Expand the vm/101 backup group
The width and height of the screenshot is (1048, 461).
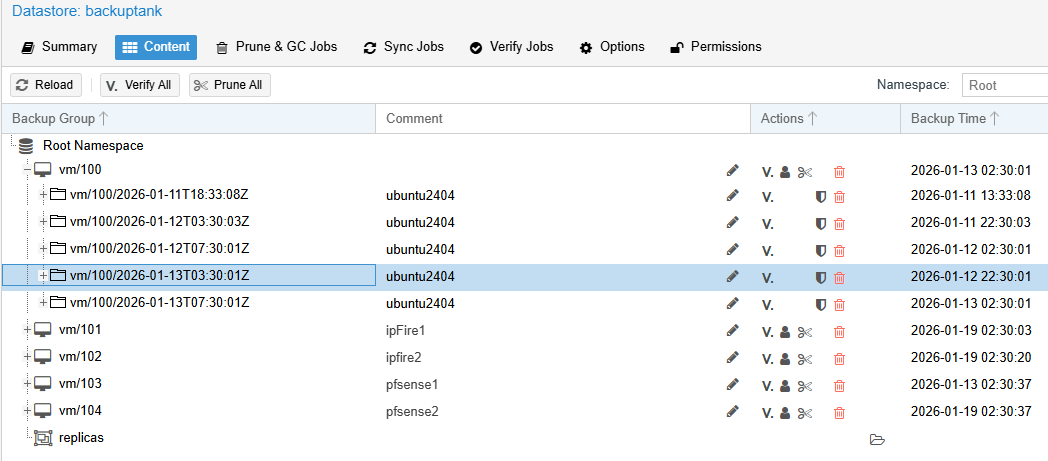[28, 330]
